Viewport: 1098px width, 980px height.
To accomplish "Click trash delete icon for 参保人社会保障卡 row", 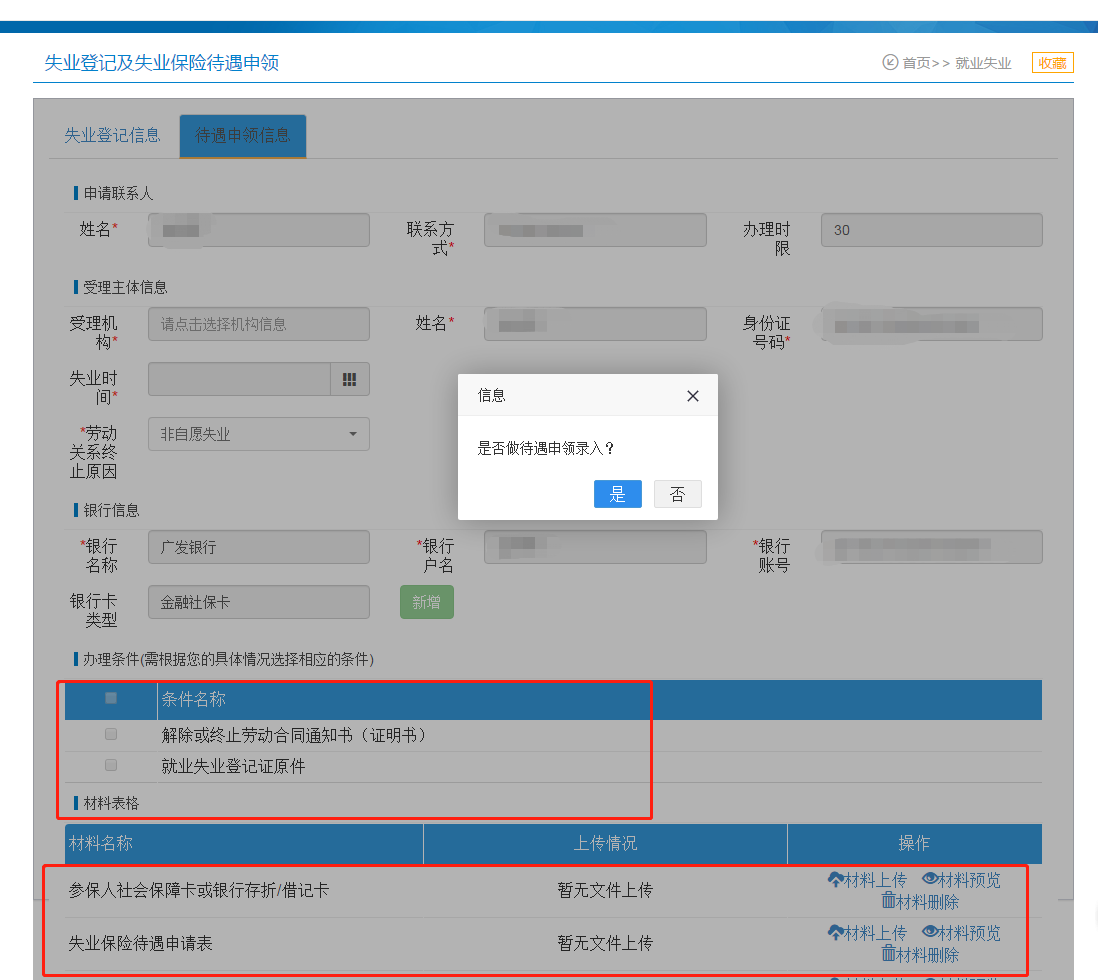I will click(888, 901).
